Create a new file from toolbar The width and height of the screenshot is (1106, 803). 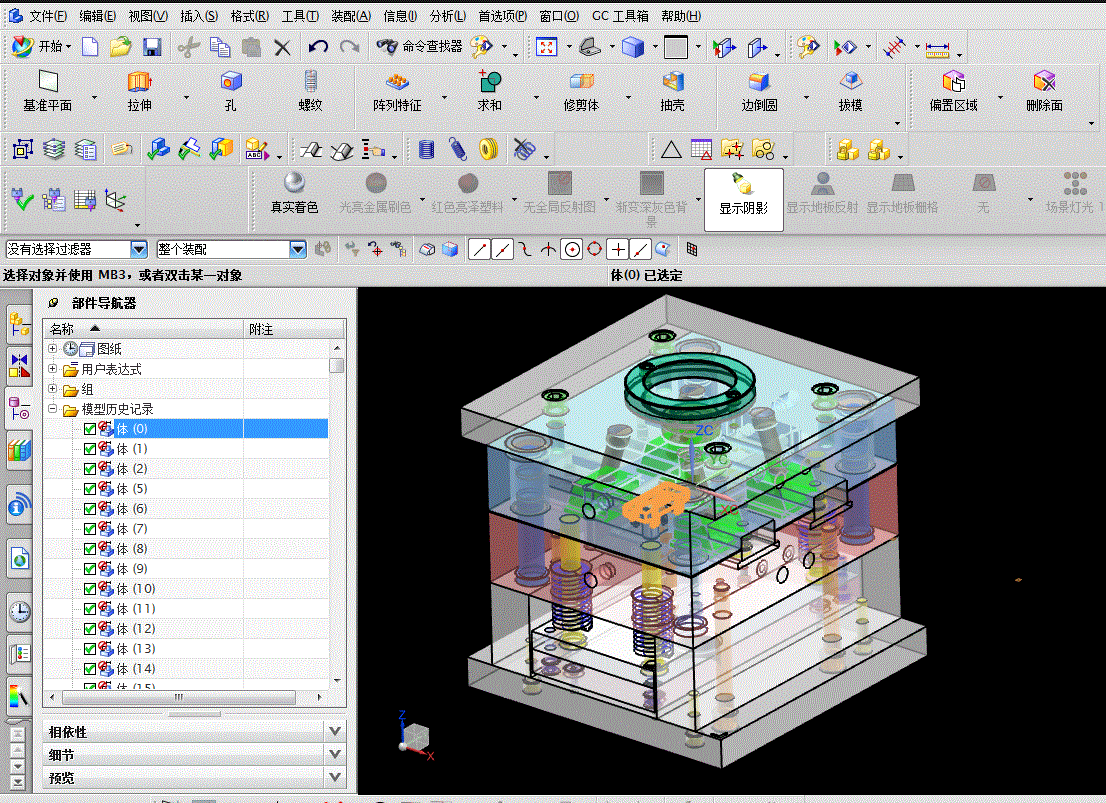(x=90, y=47)
